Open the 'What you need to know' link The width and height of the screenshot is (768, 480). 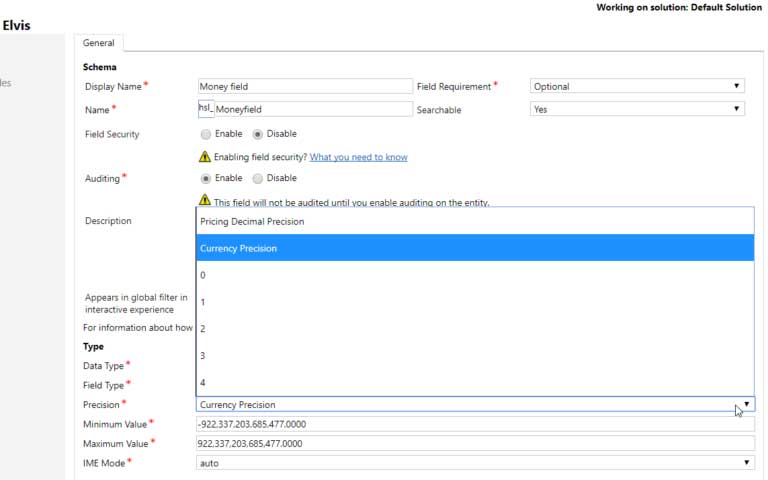tap(359, 157)
